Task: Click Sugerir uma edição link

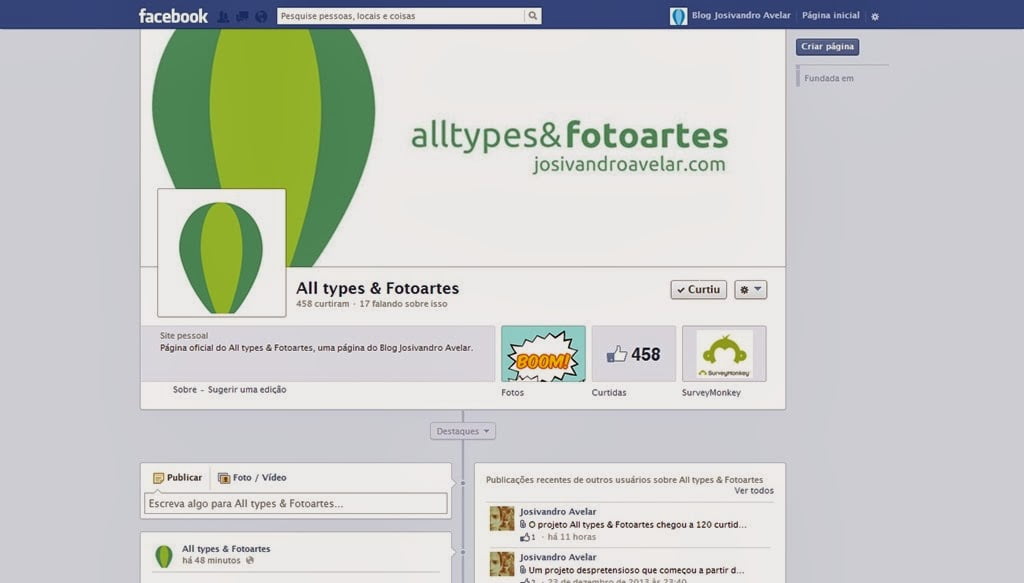Action: click(247, 389)
